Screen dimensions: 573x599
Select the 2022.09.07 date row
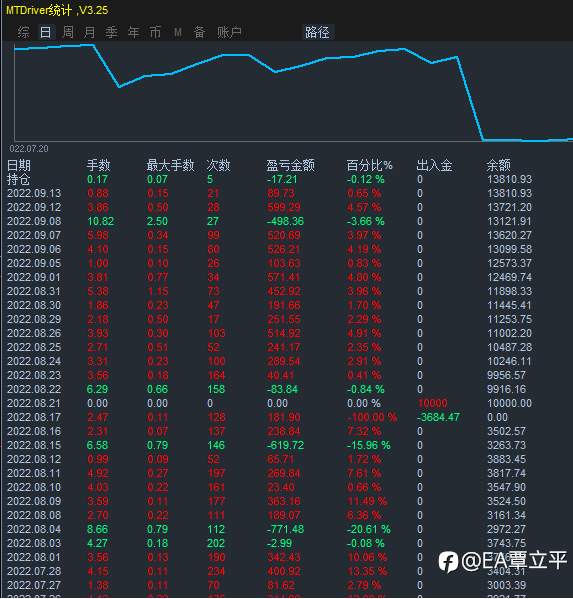click(x=34, y=235)
